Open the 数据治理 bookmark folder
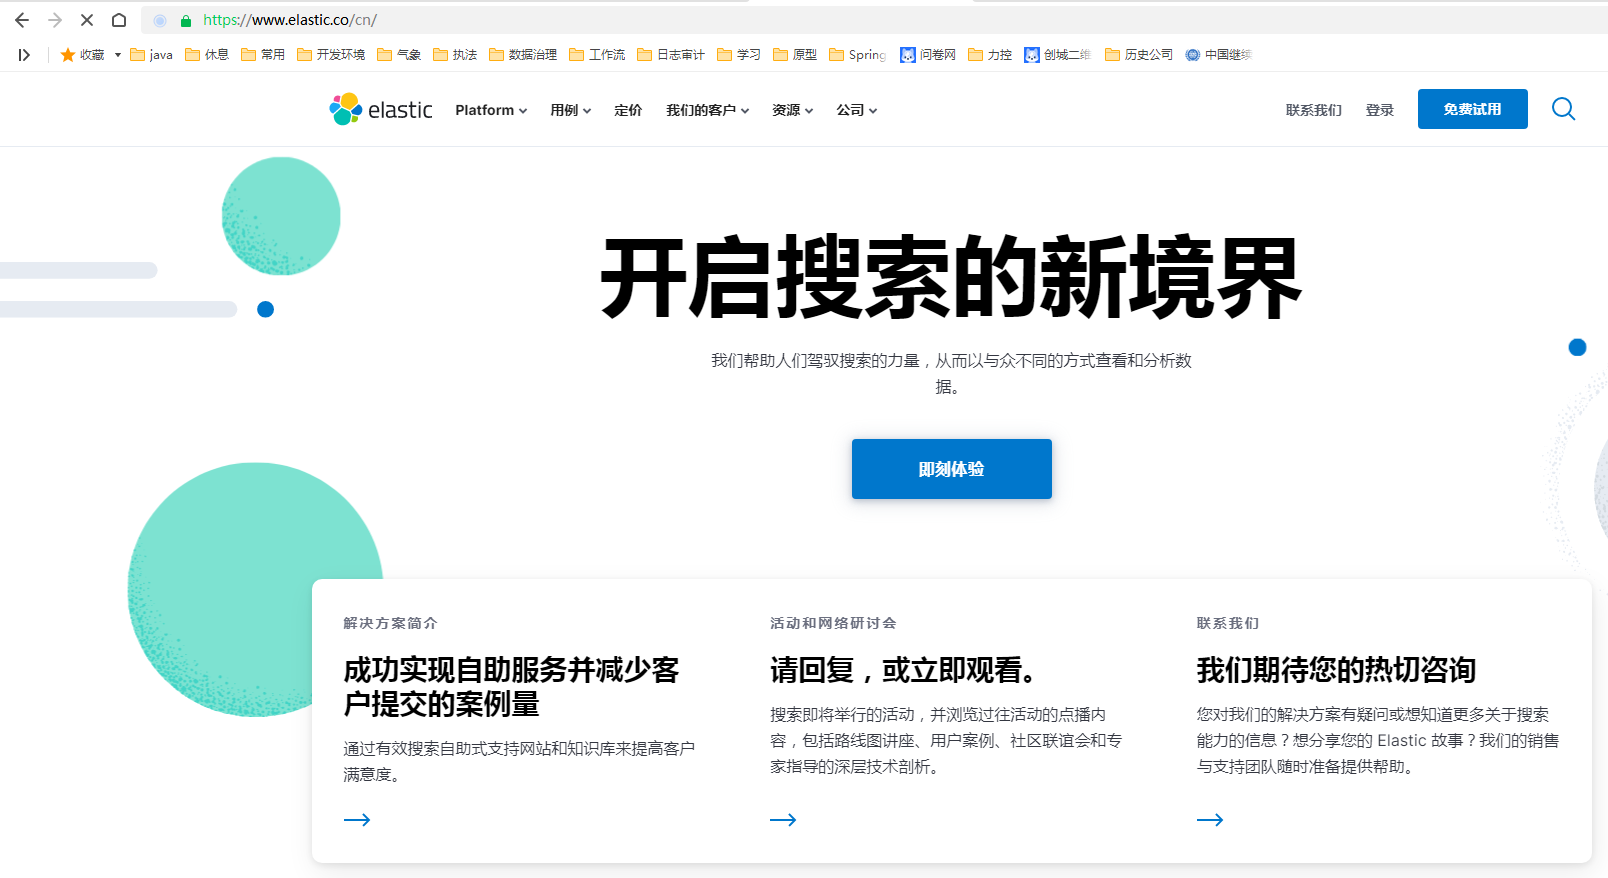 (523, 55)
